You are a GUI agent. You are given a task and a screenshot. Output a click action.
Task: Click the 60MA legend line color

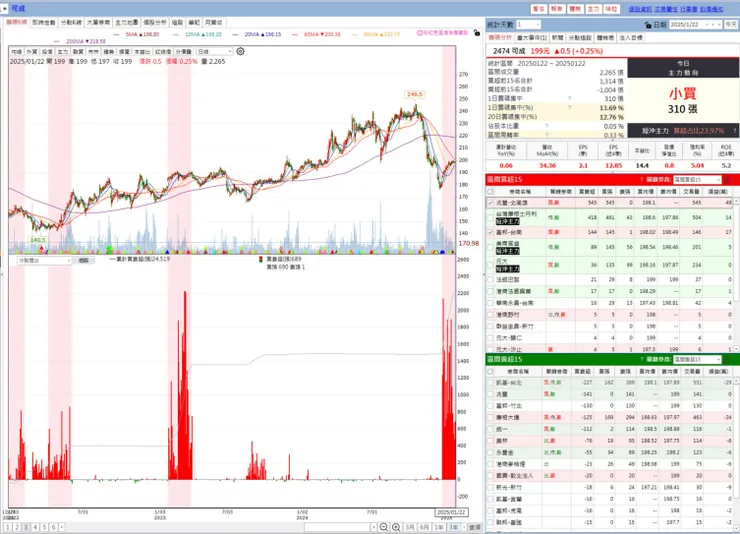point(297,34)
